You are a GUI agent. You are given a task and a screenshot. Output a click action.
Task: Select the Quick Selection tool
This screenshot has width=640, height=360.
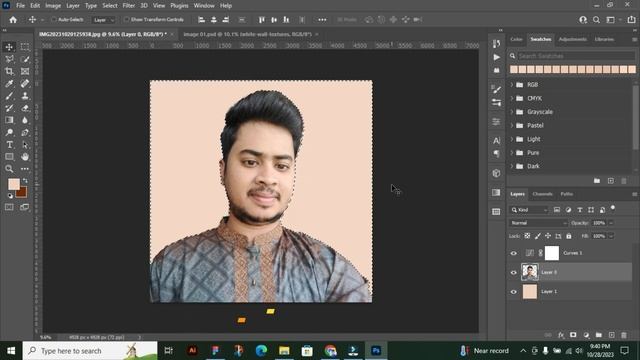coord(25,59)
